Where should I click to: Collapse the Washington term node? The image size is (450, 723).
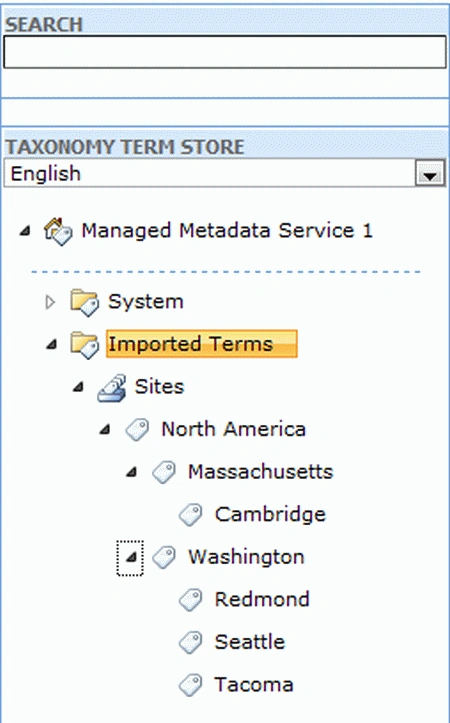[x=130, y=558]
